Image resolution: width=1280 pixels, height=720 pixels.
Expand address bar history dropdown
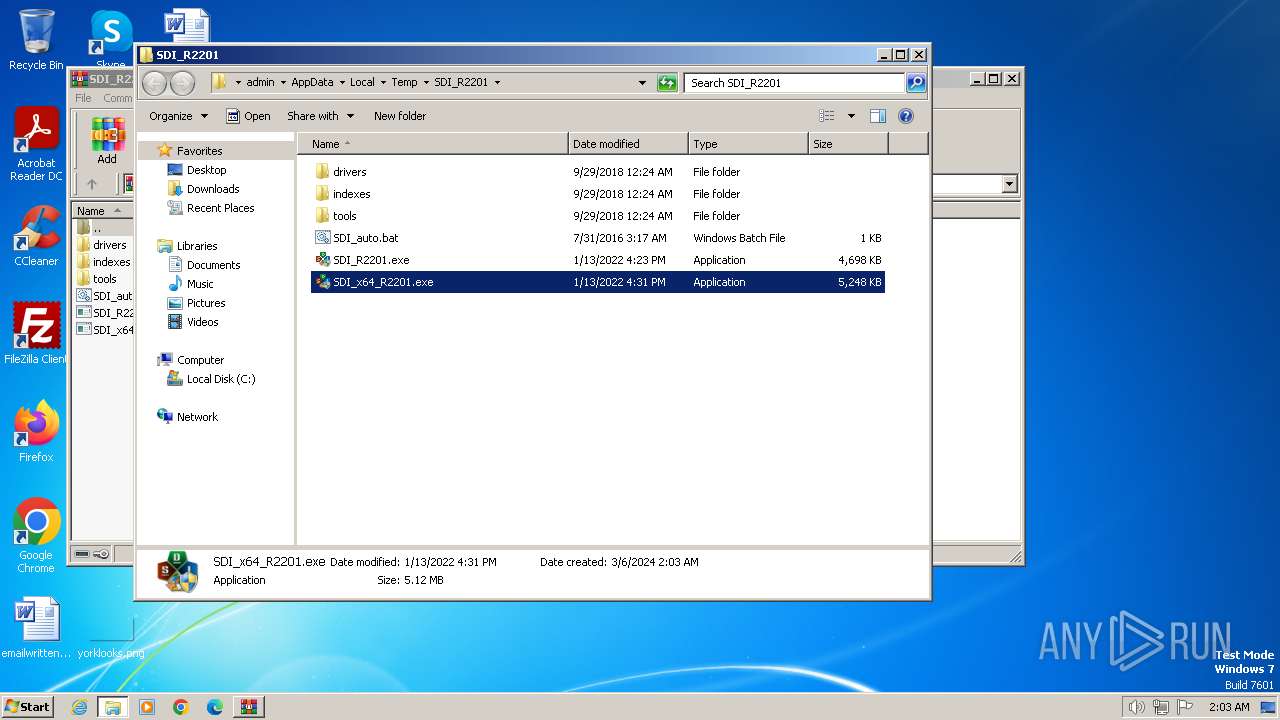click(x=642, y=83)
